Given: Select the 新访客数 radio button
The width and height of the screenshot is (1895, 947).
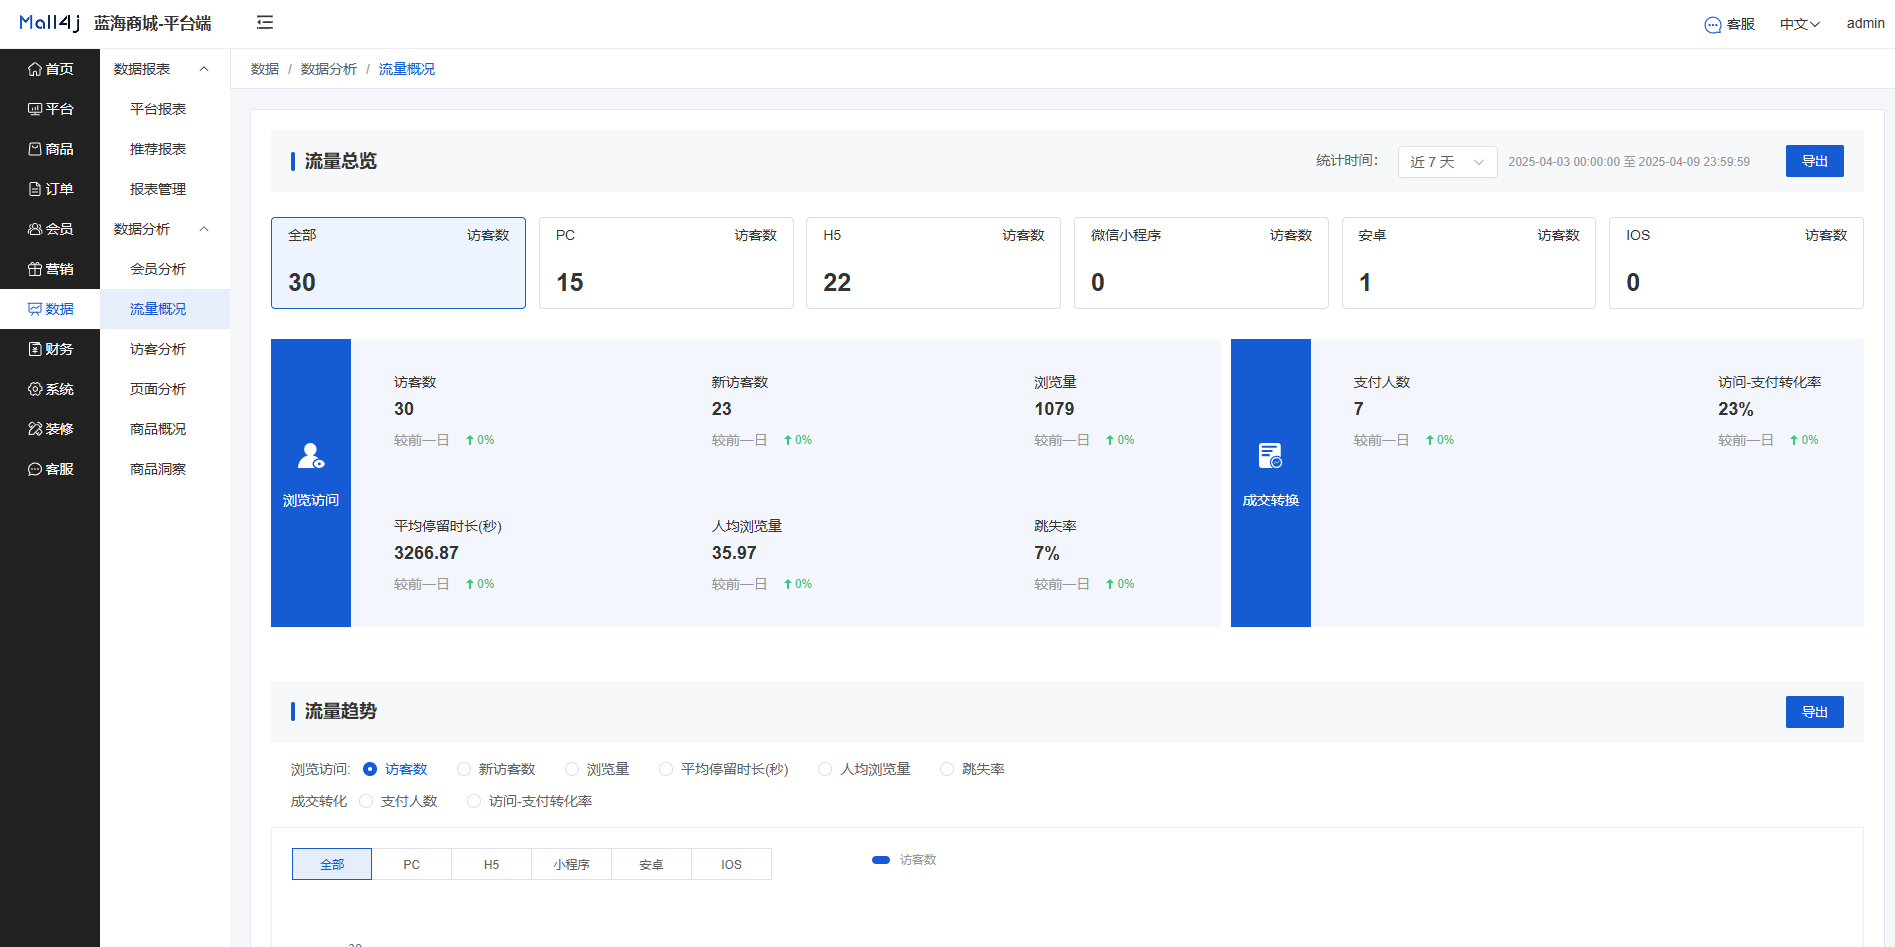Looking at the screenshot, I should click(464, 769).
